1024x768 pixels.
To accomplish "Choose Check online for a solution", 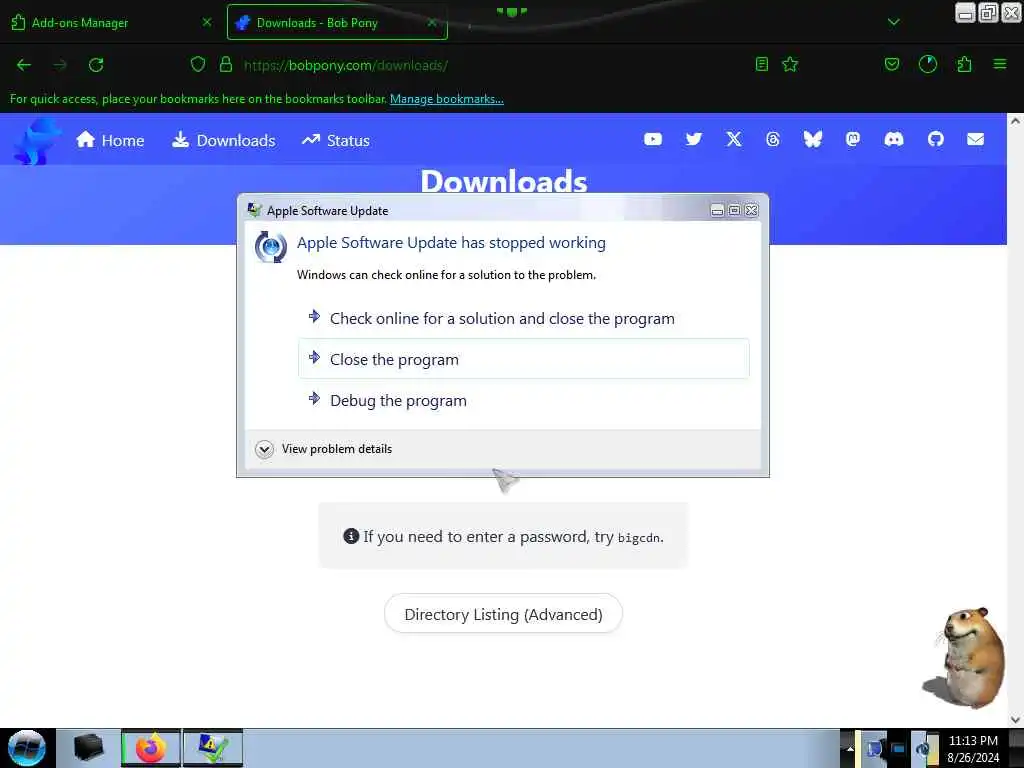I will click(x=524, y=319).
